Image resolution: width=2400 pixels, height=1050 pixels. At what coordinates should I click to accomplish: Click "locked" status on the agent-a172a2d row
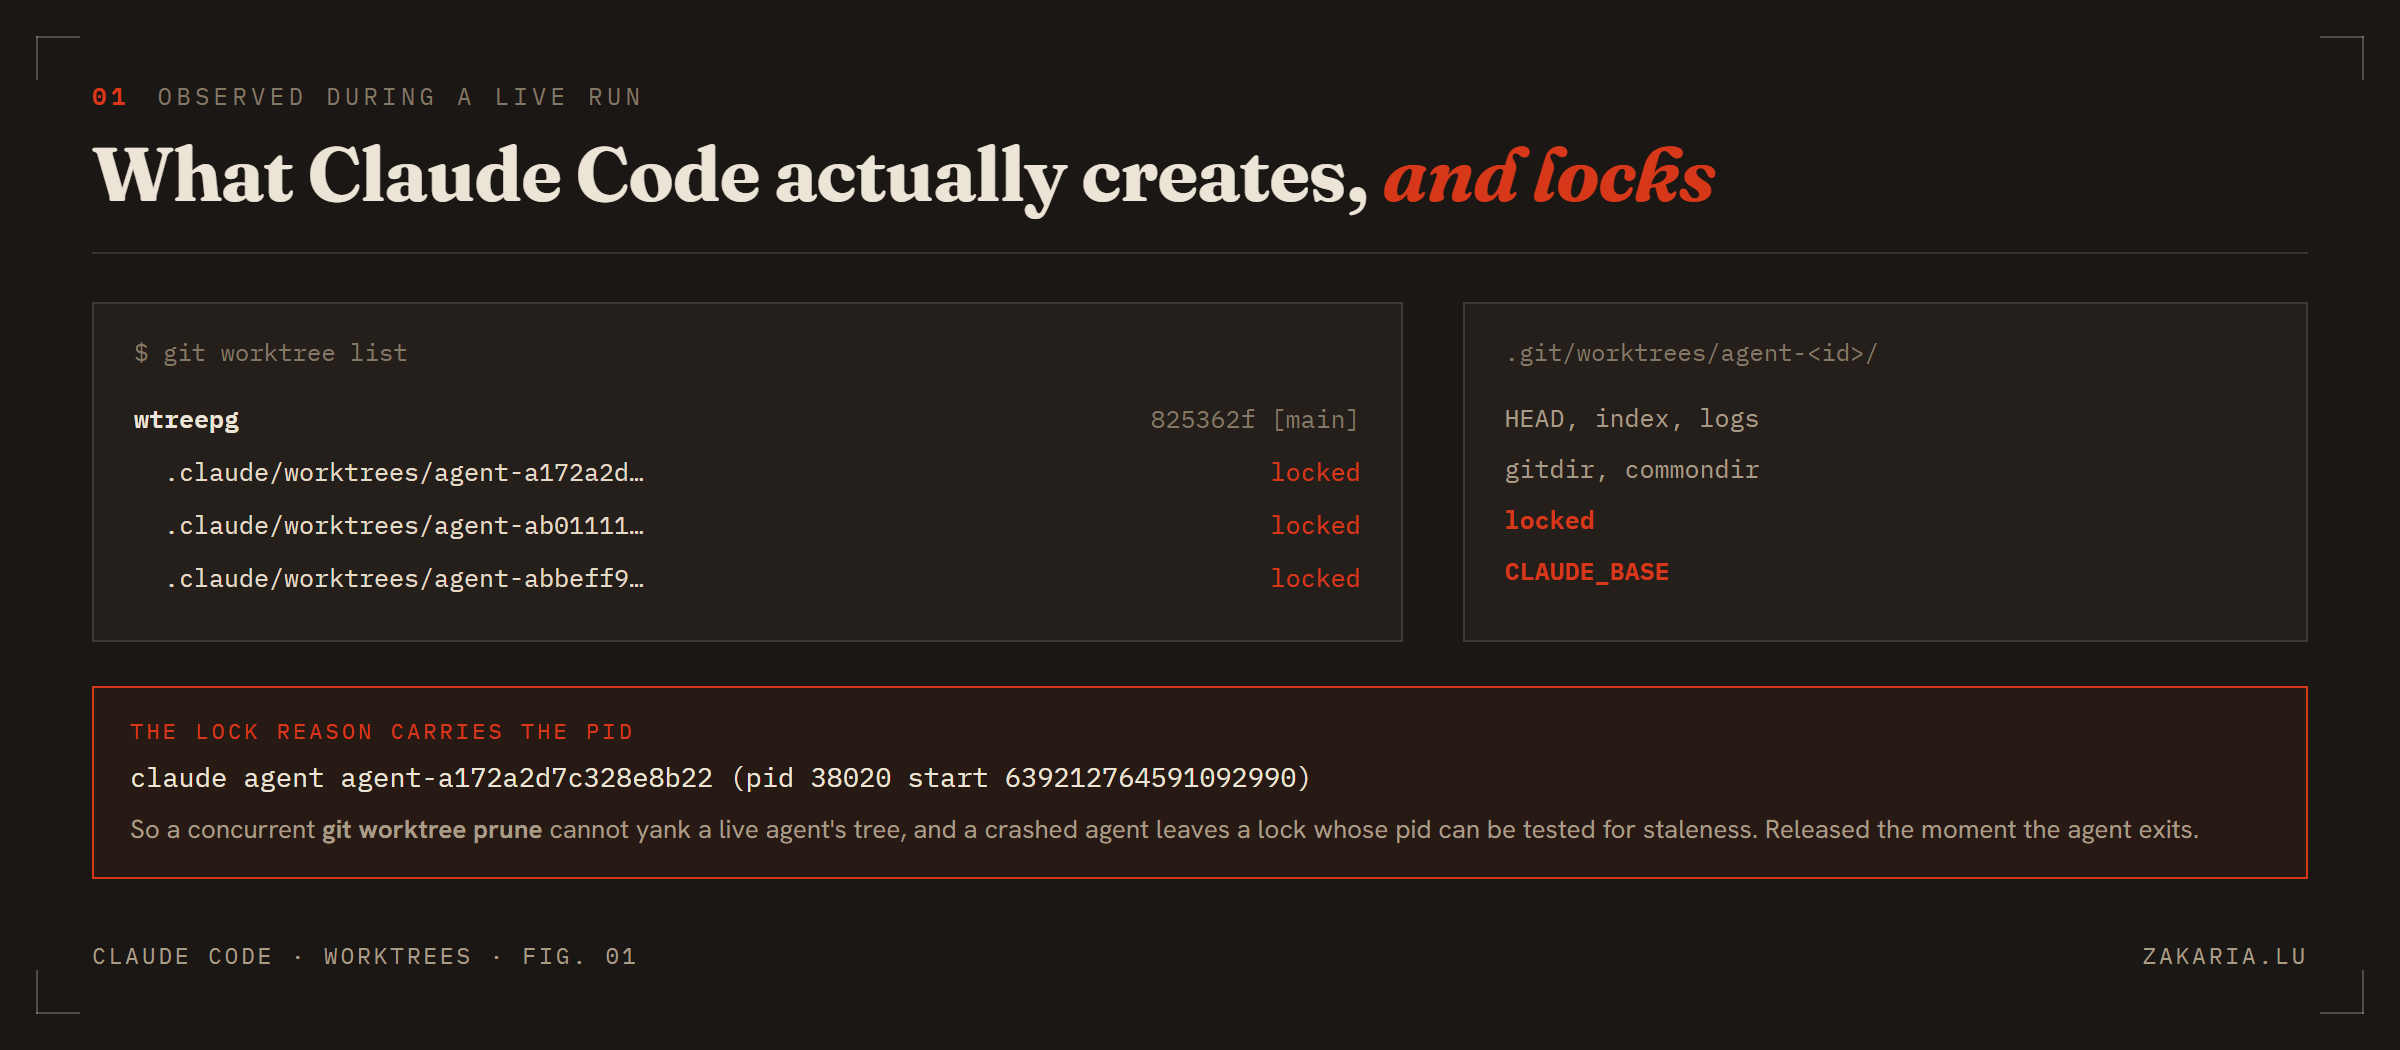pos(1315,473)
